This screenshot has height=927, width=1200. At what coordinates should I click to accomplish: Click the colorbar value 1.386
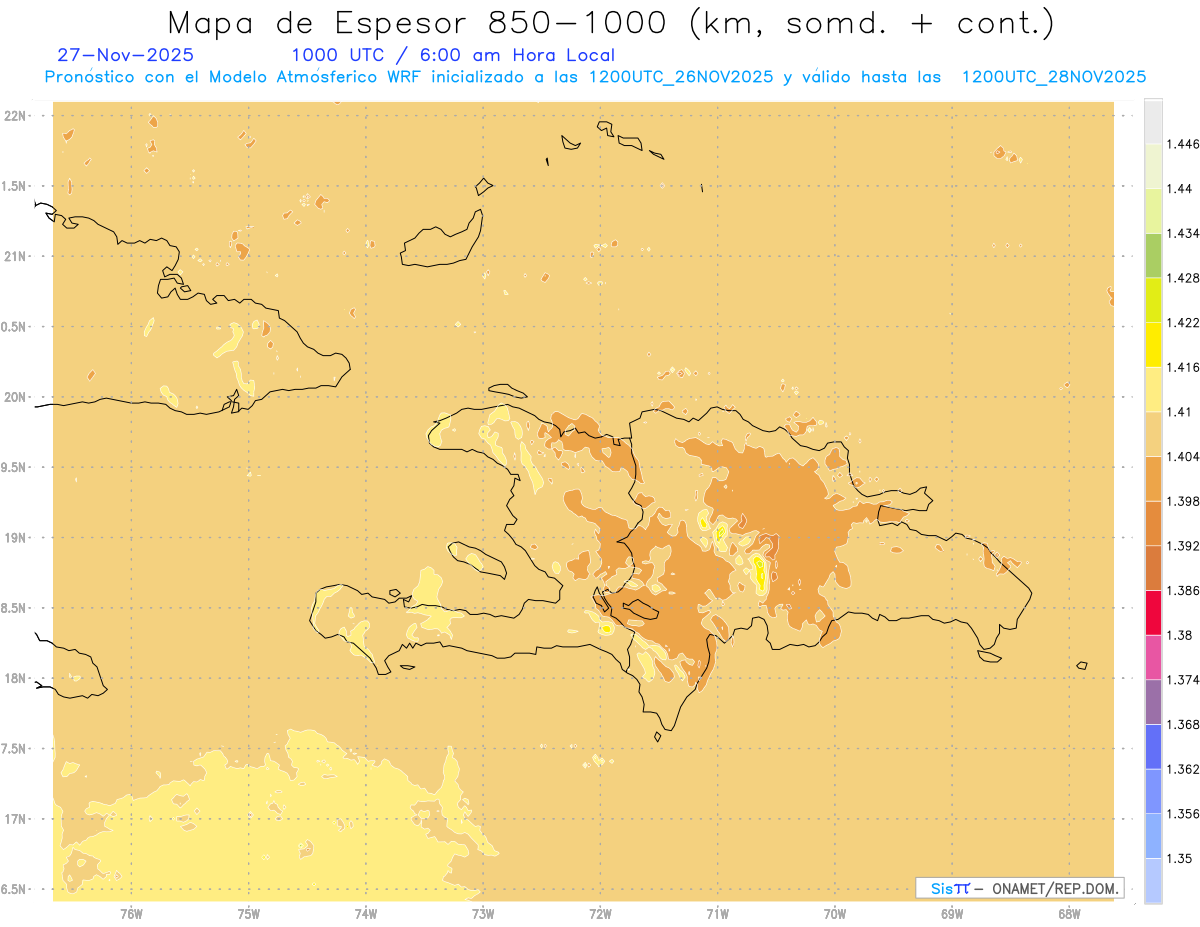(x=1182, y=591)
